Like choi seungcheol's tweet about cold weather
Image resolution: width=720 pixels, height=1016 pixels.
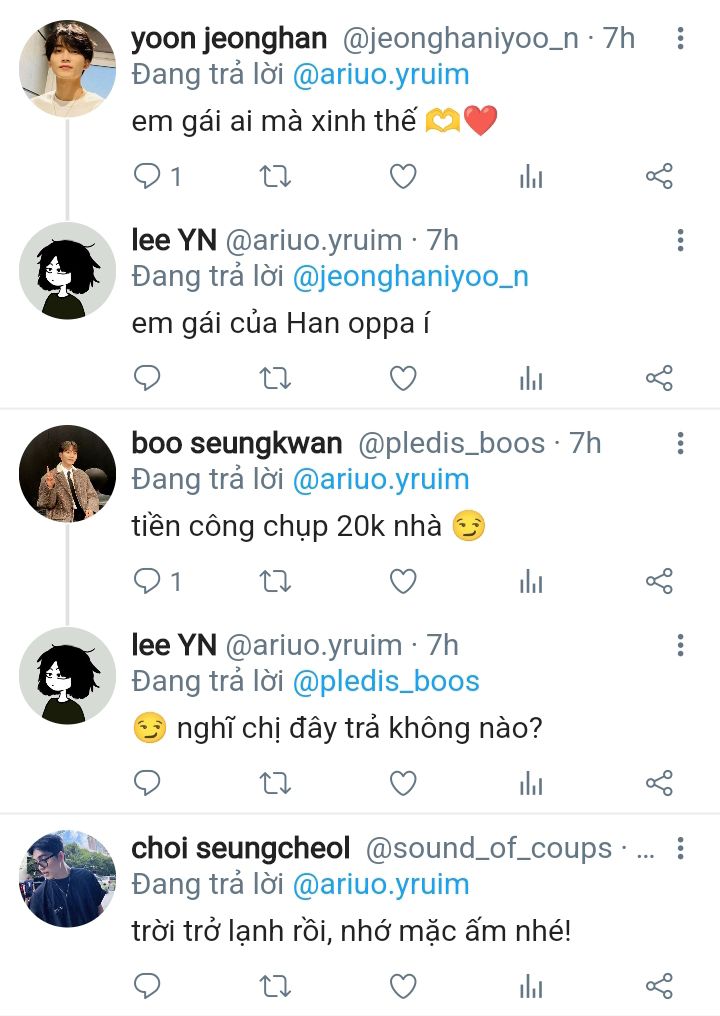[x=402, y=986]
